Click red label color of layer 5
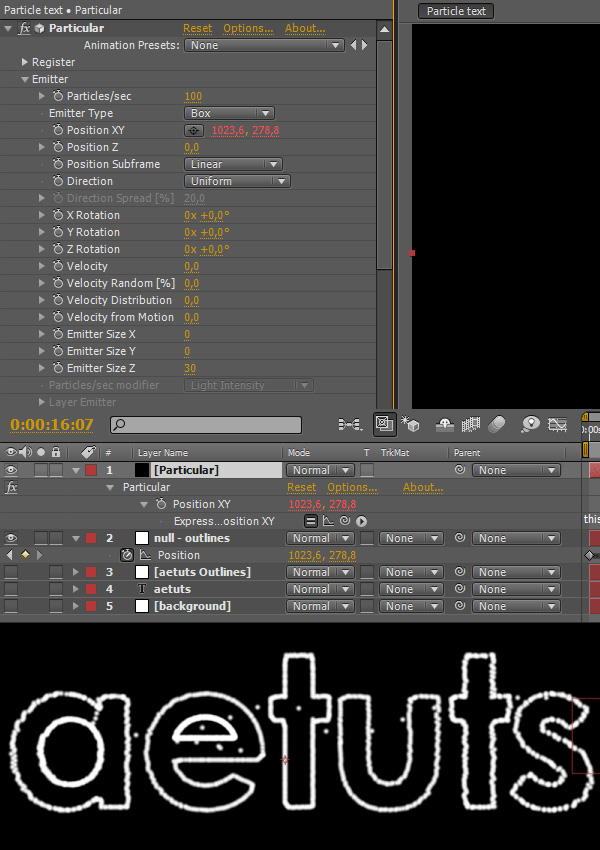This screenshot has height=850, width=600. tap(91, 606)
